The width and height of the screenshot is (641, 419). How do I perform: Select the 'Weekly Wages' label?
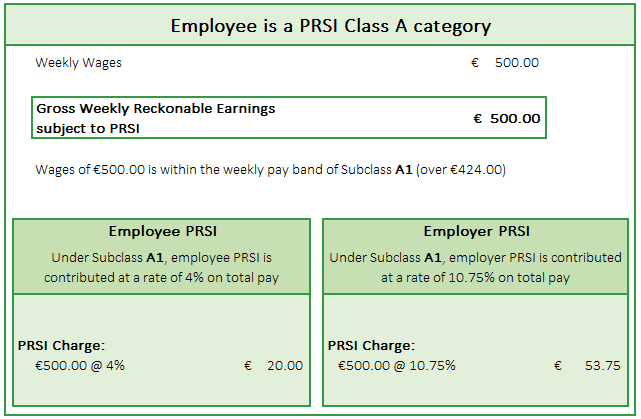coord(79,62)
